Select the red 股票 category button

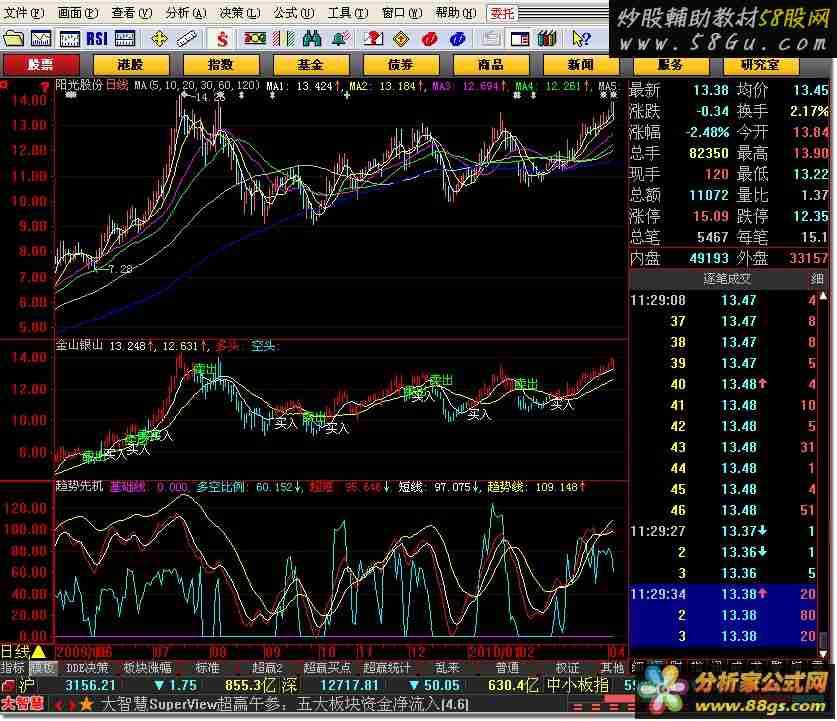point(41,65)
